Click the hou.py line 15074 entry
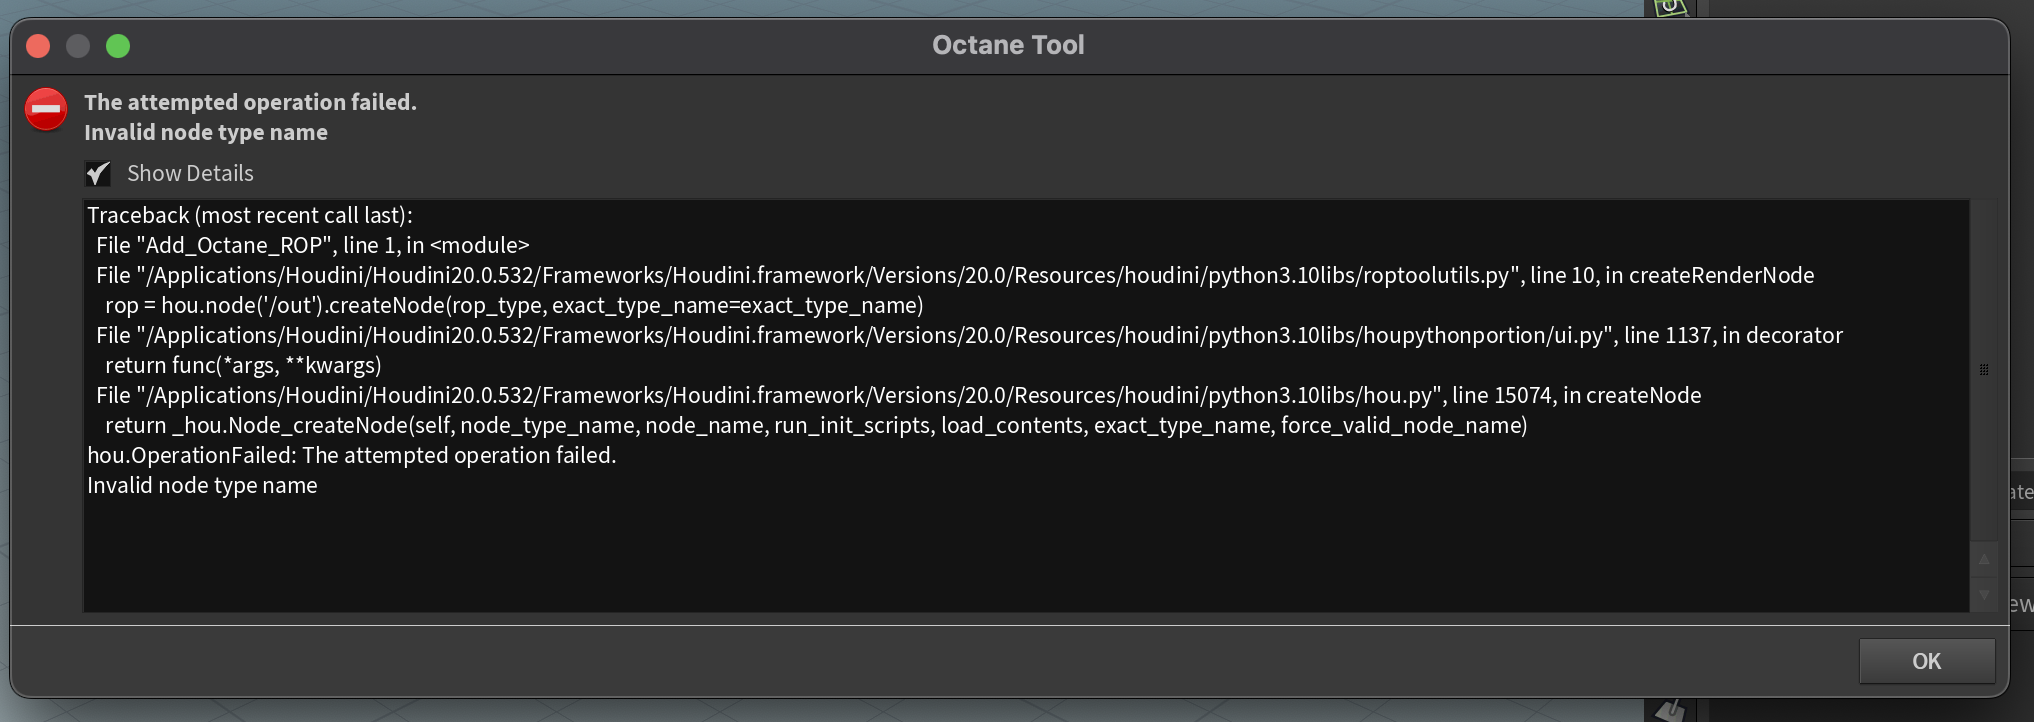 (898, 396)
